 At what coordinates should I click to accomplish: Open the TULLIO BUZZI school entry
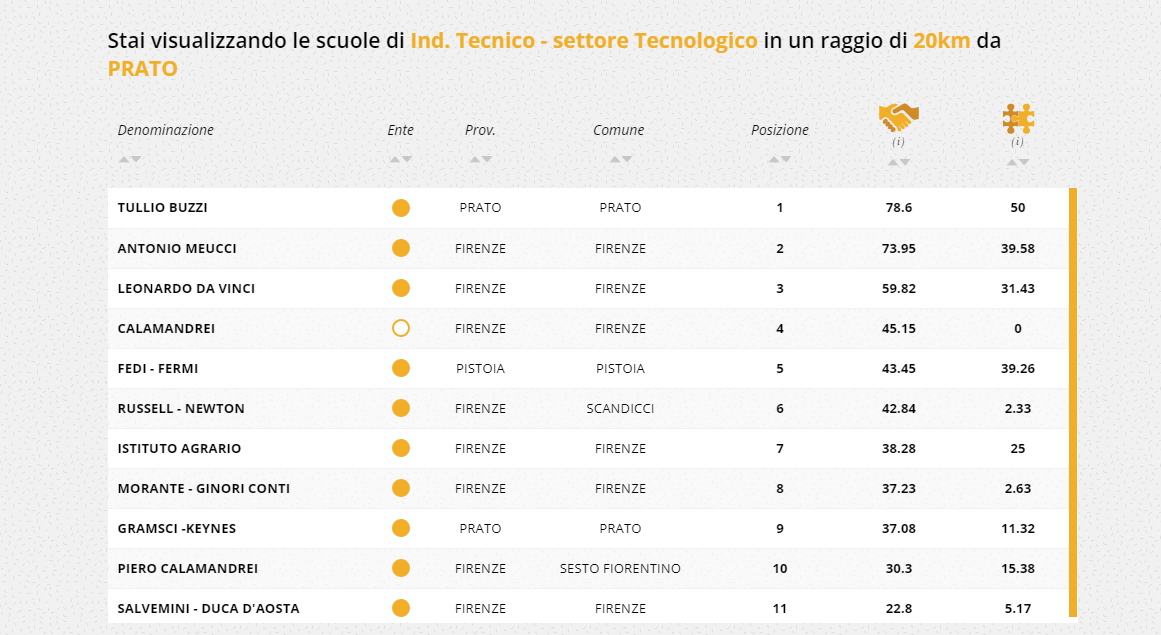point(163,208)
